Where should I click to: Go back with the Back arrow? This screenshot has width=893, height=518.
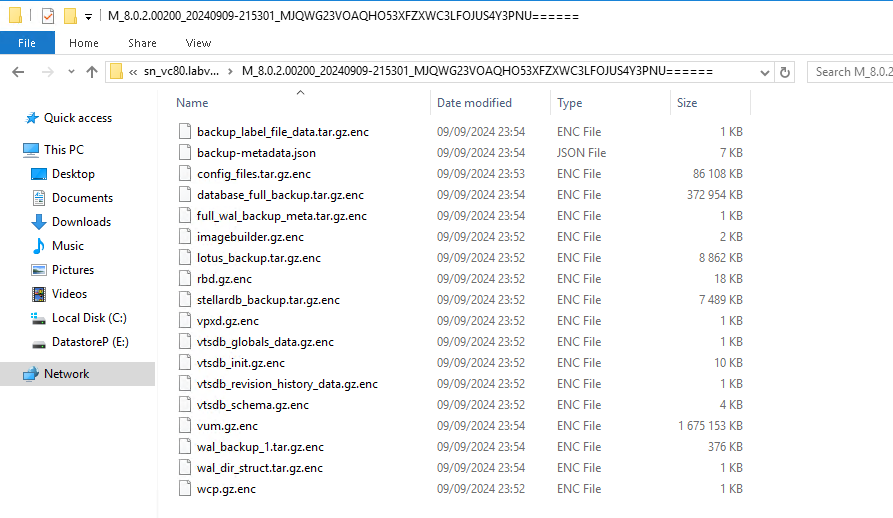coord(18,72)
